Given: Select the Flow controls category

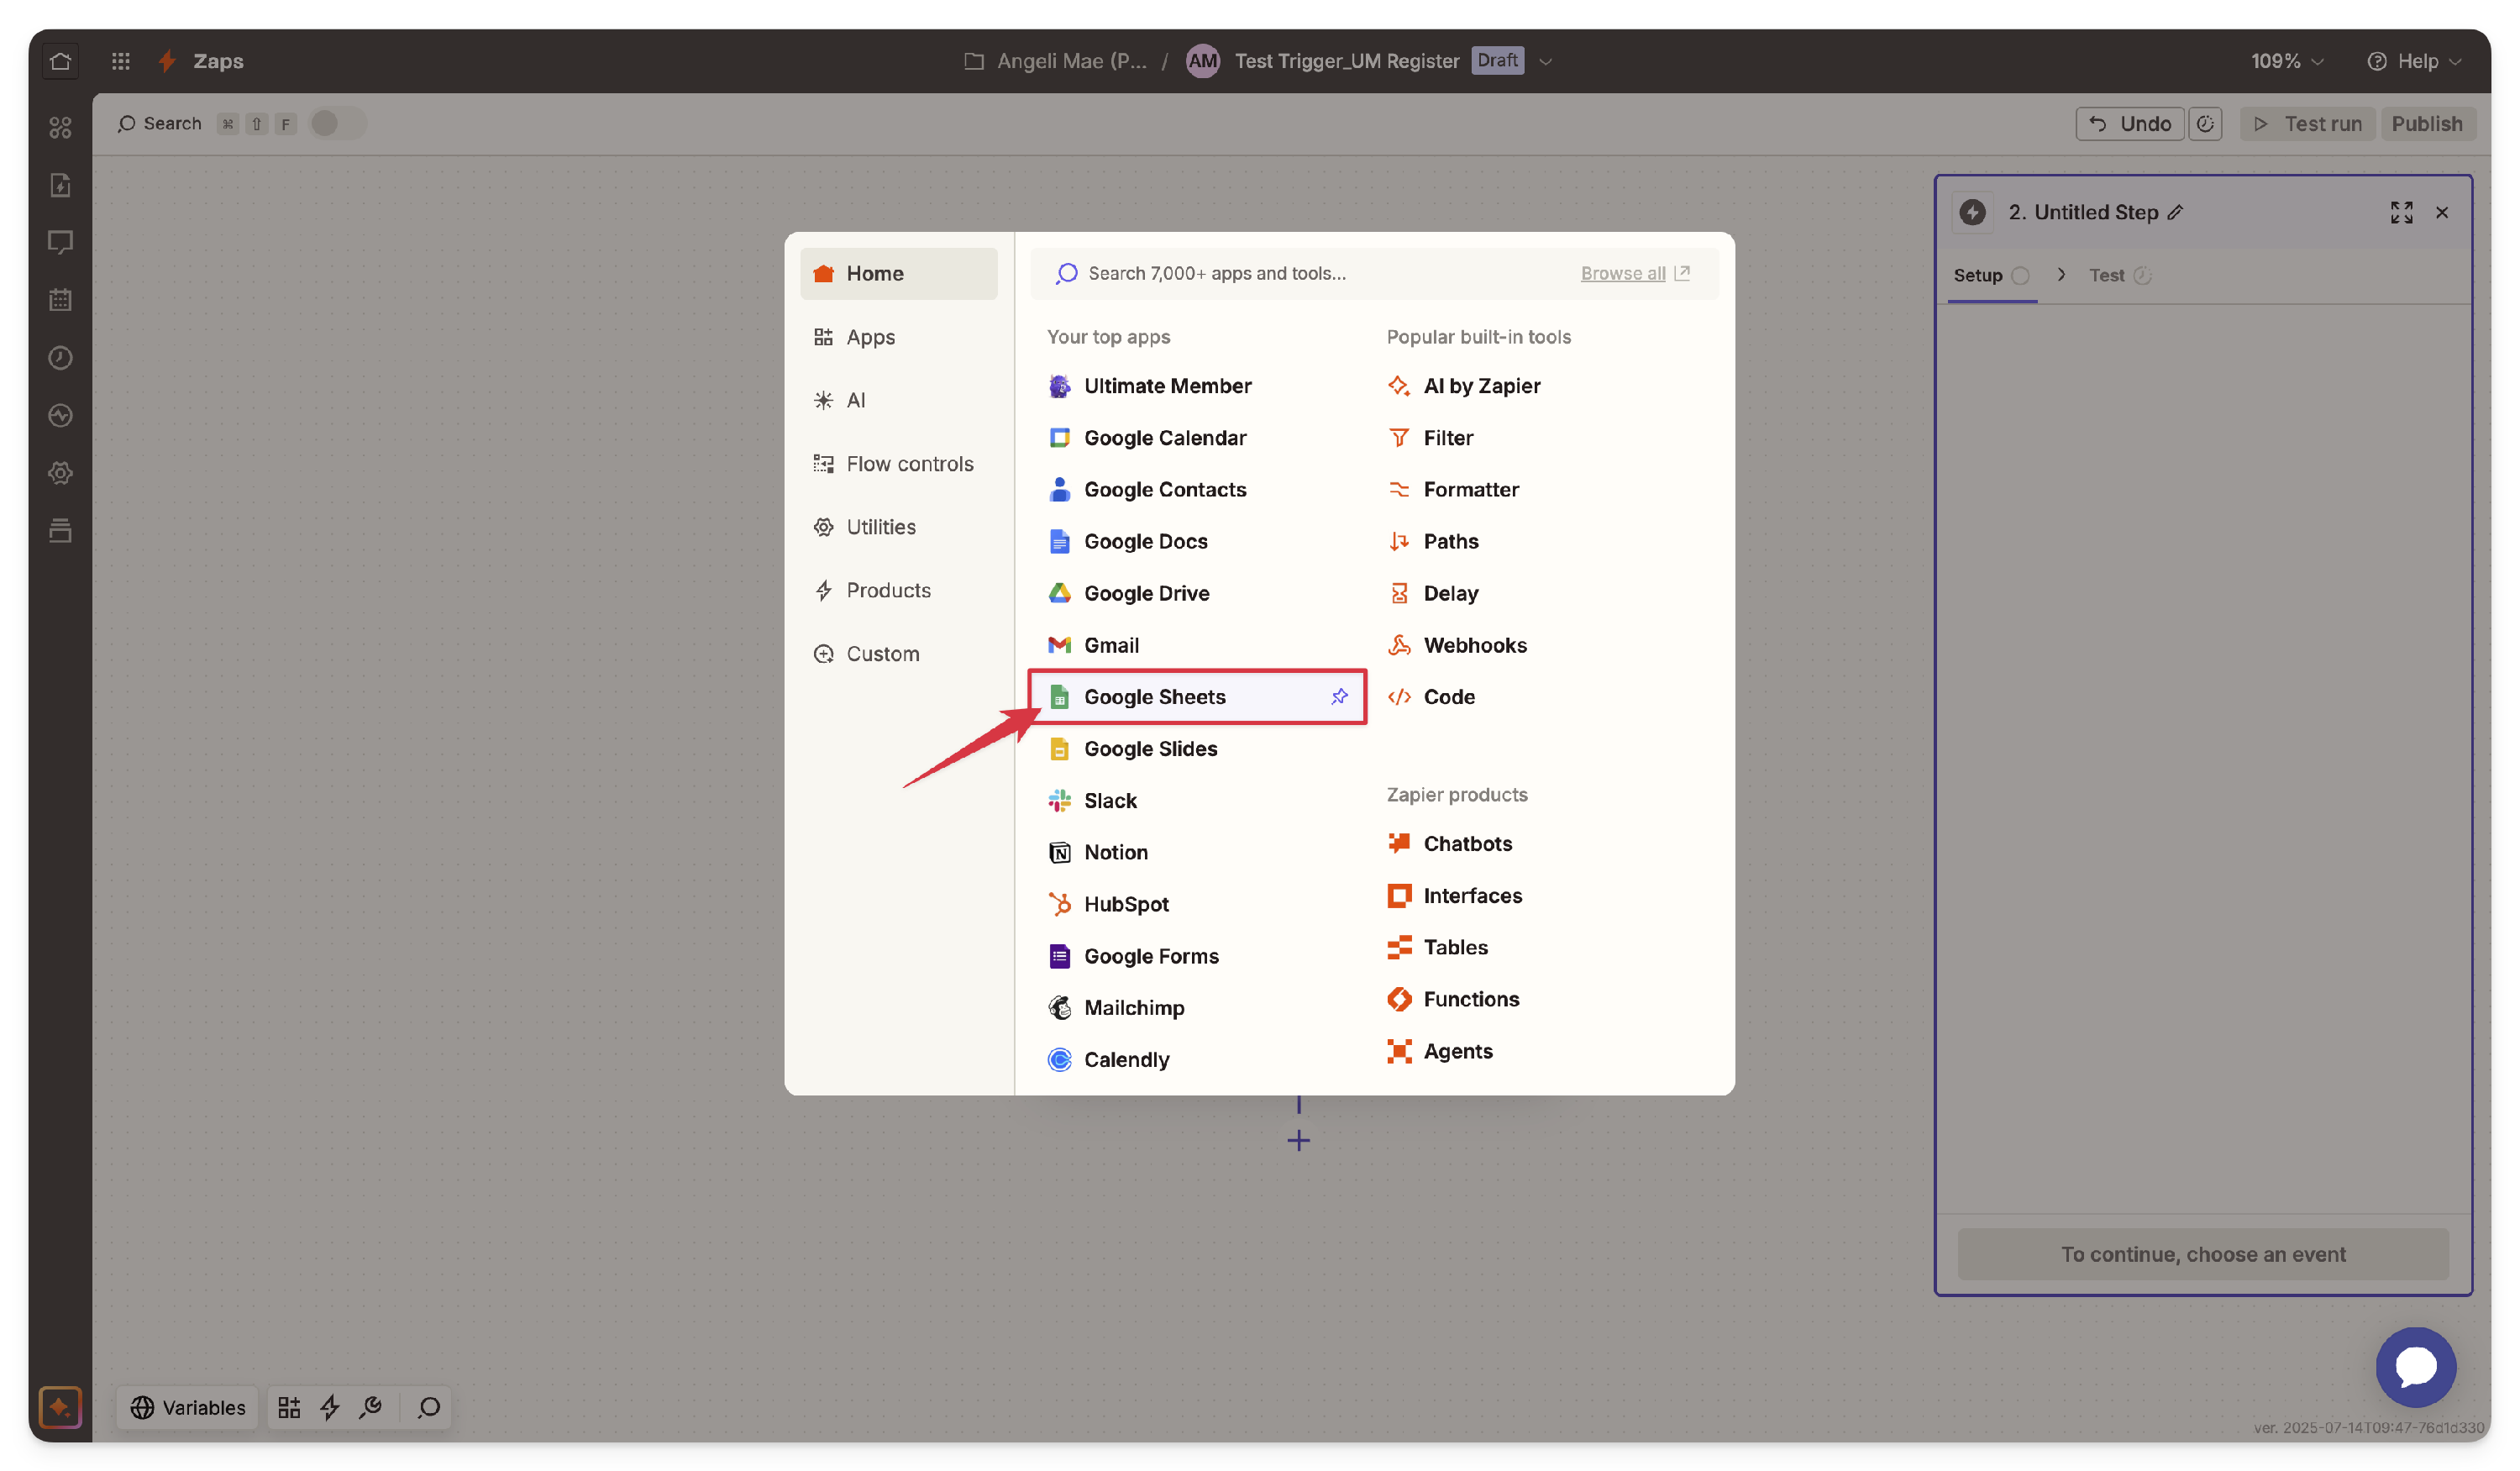Looking at the screenshot, I should (x=898, y=463).
